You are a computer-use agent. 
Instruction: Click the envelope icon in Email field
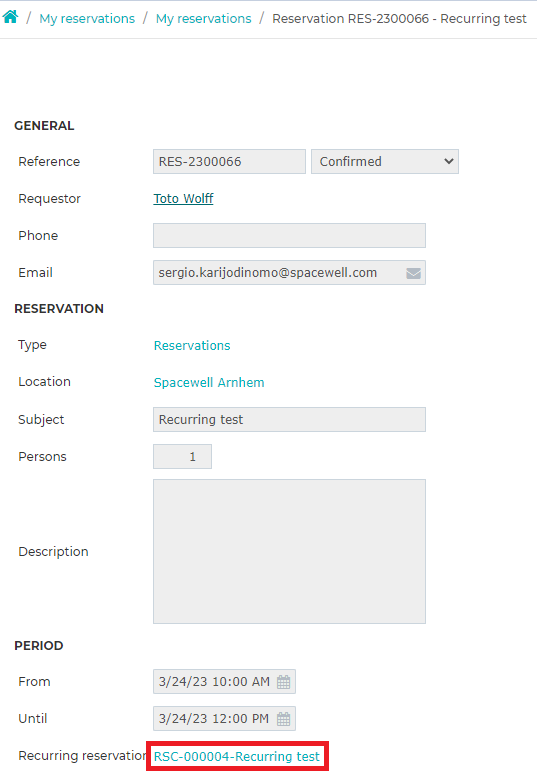pyautogui.click(x=413, y=273)
